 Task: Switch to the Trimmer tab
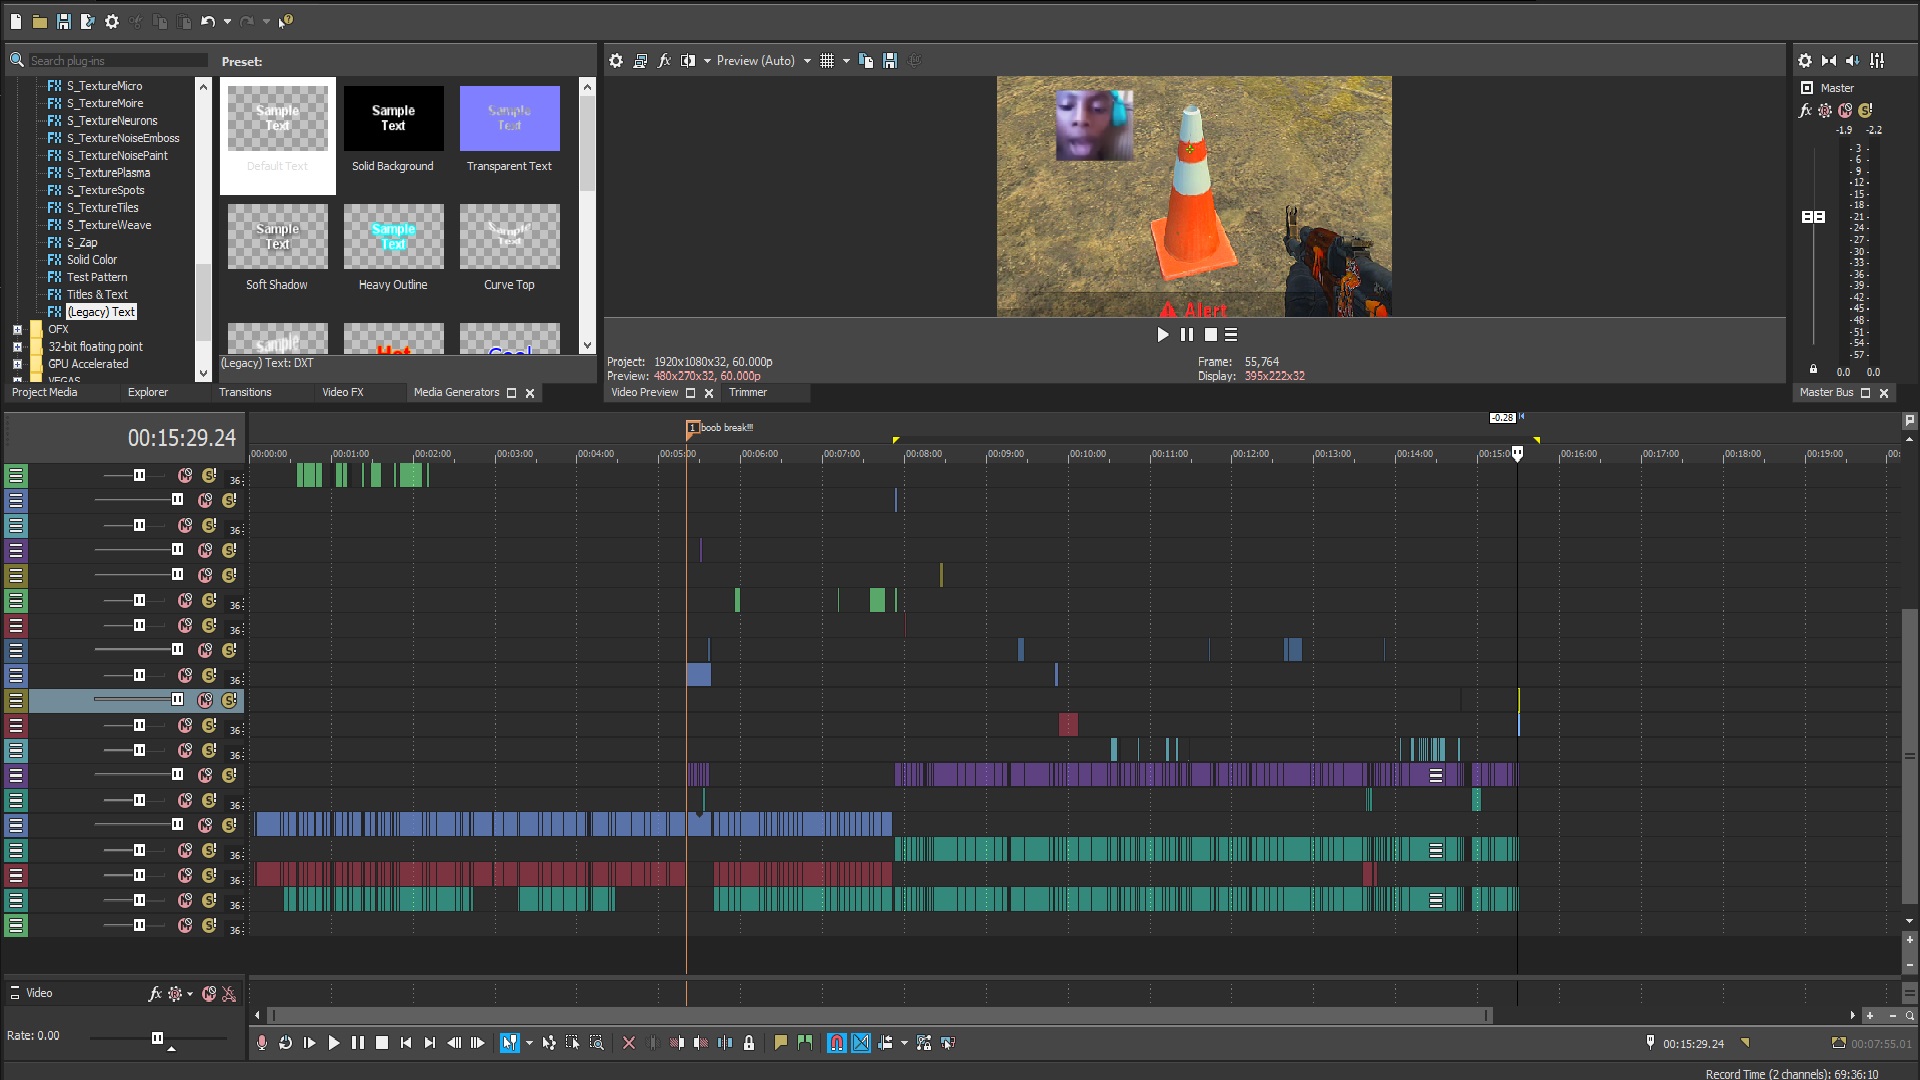point(748,392)
